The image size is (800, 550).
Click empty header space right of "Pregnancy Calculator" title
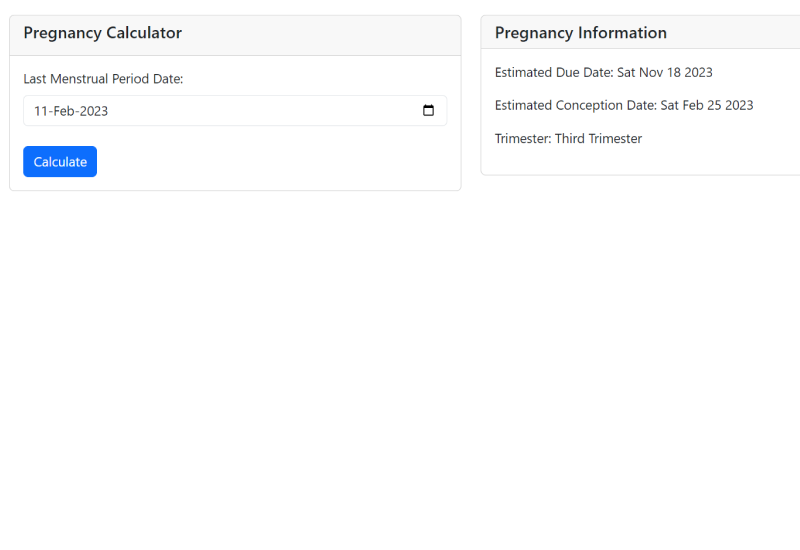[x=320, y=33]
